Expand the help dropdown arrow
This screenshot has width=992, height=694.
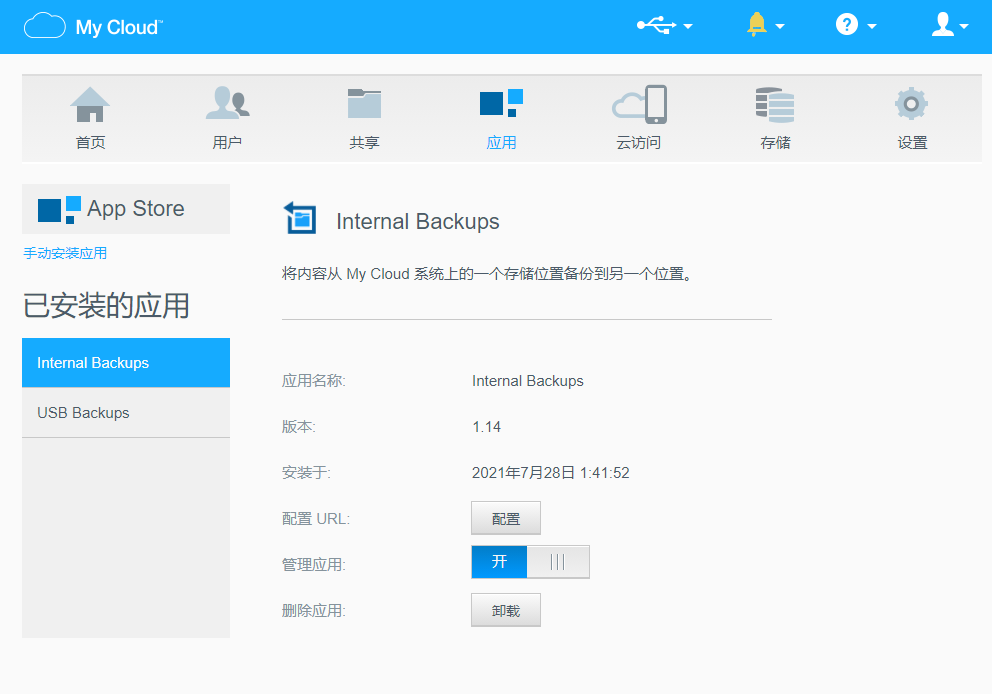coord(872,27)
